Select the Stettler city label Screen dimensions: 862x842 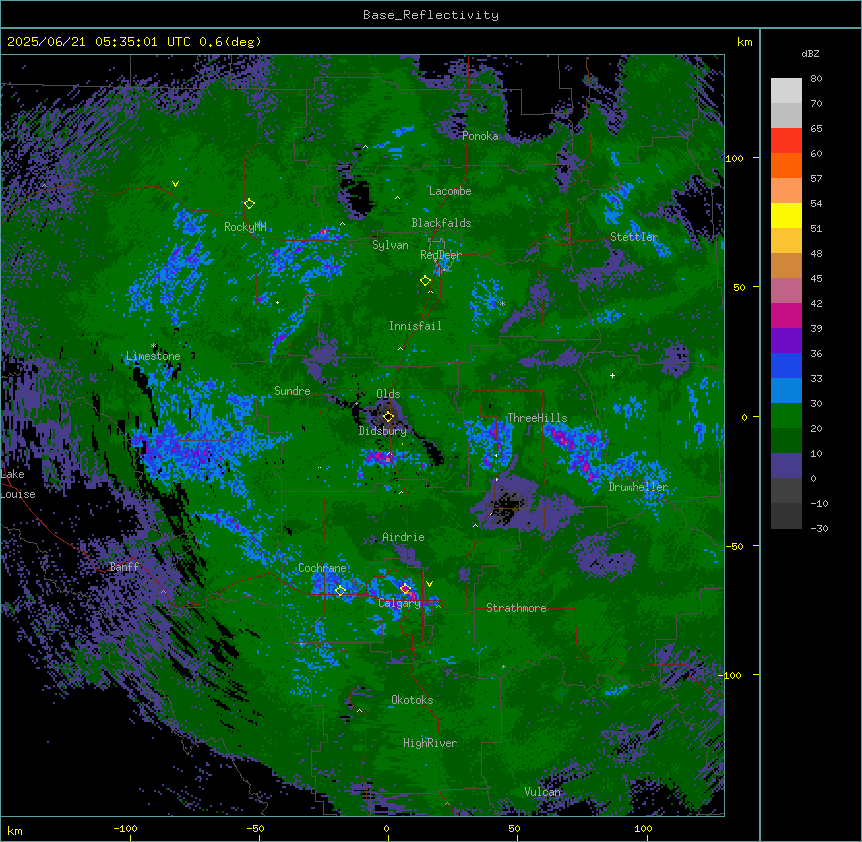pyautogui.click(x=634, y=236)
